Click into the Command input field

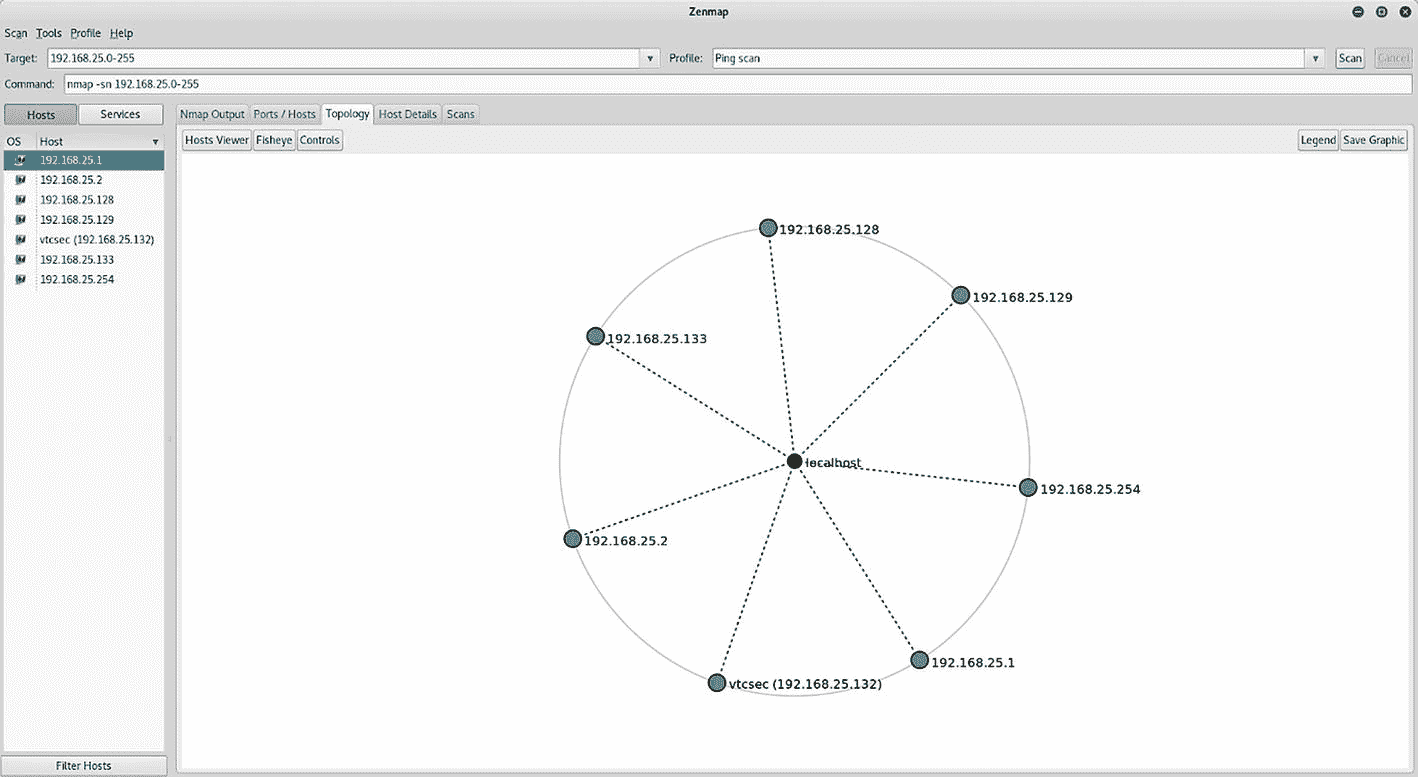pos(738,84)
